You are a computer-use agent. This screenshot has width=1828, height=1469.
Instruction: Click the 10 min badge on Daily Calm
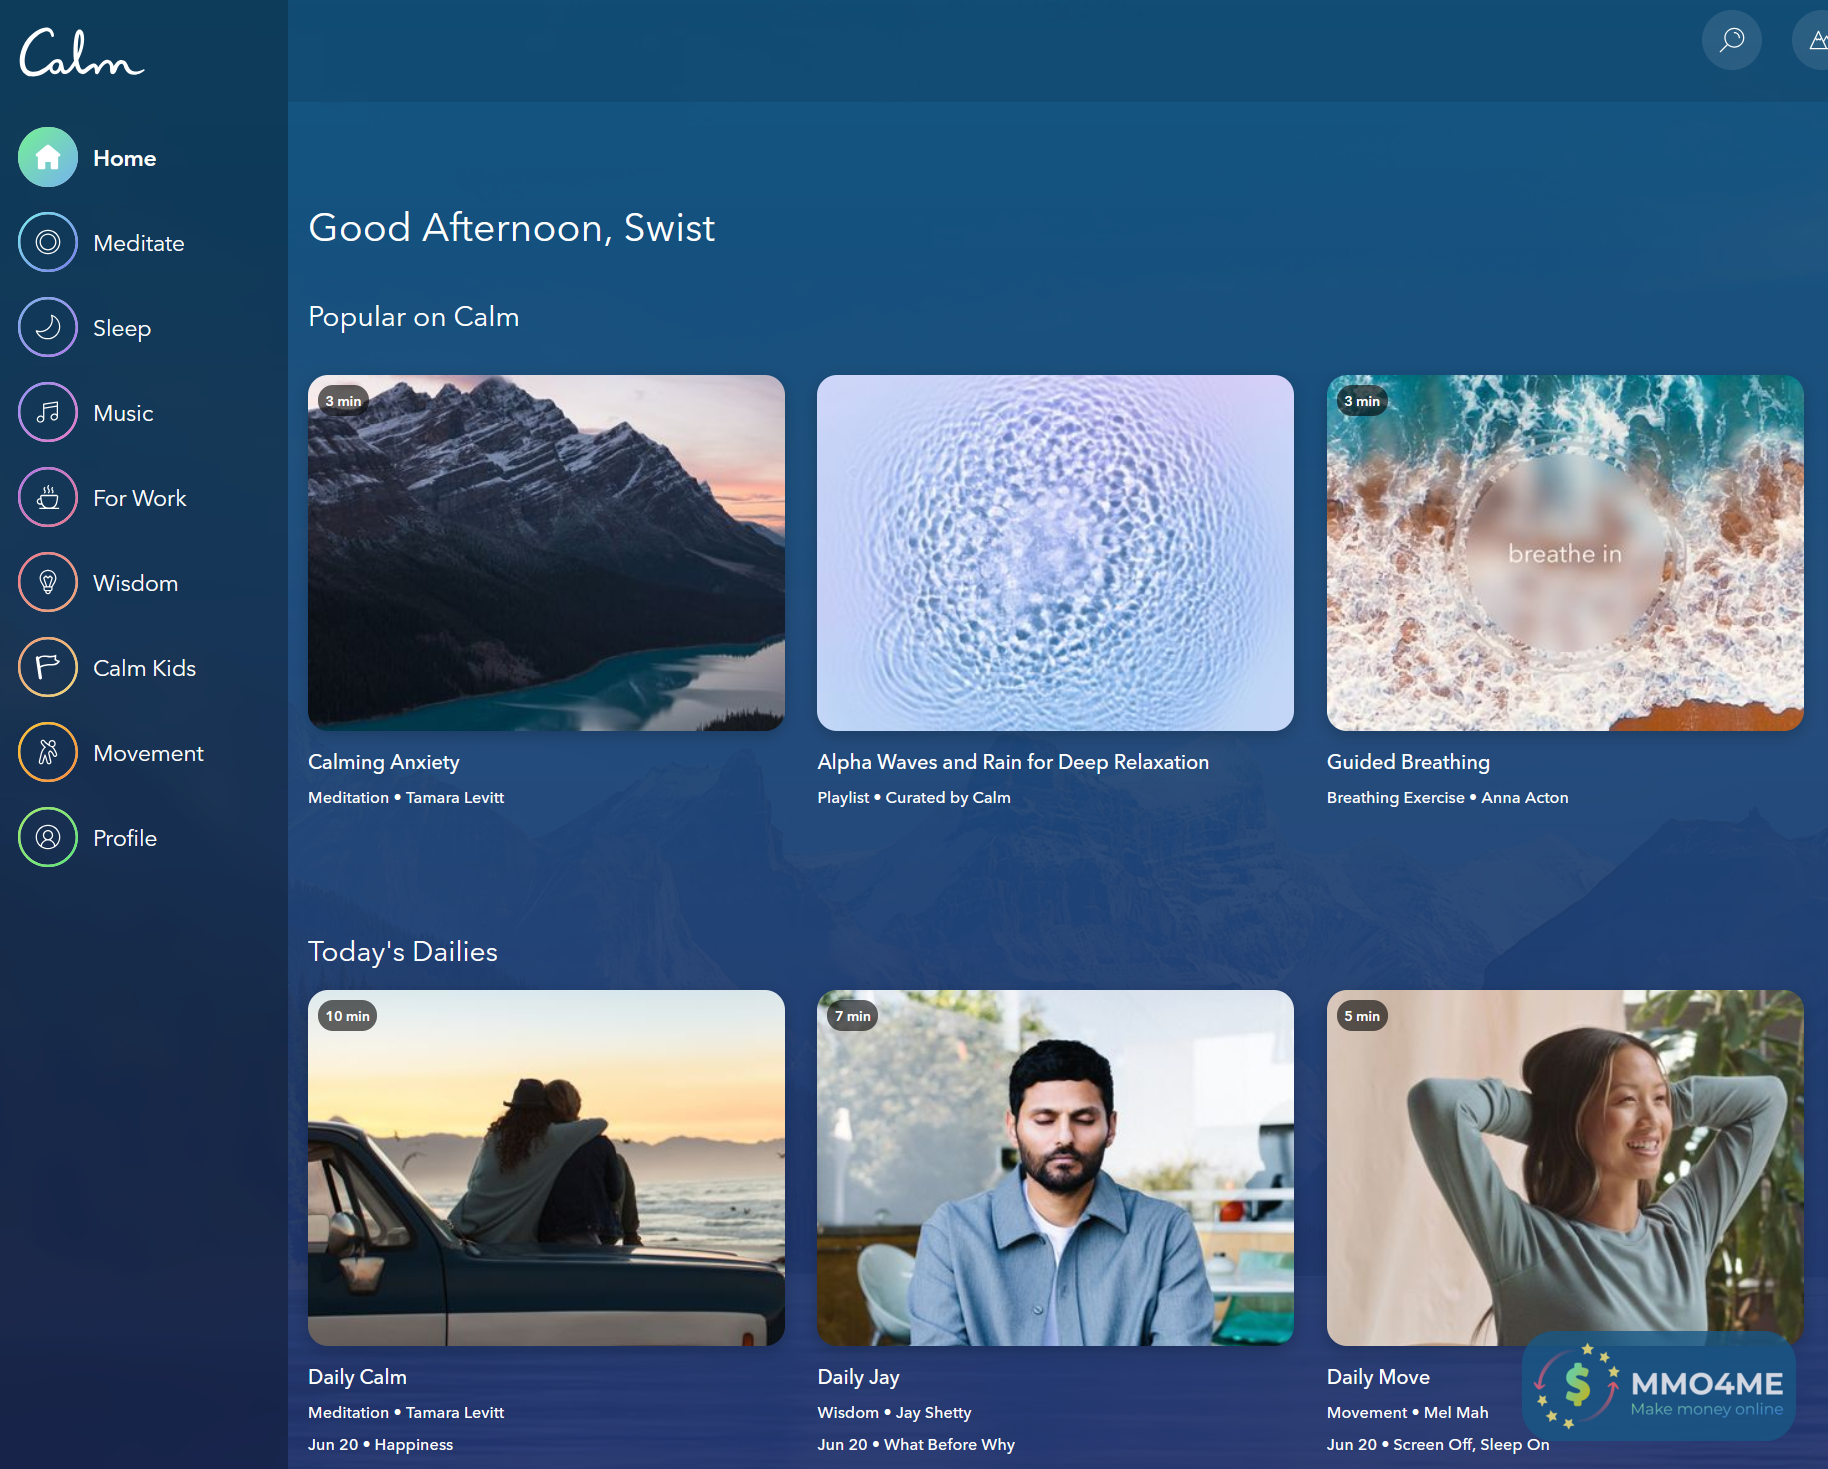347,1016
